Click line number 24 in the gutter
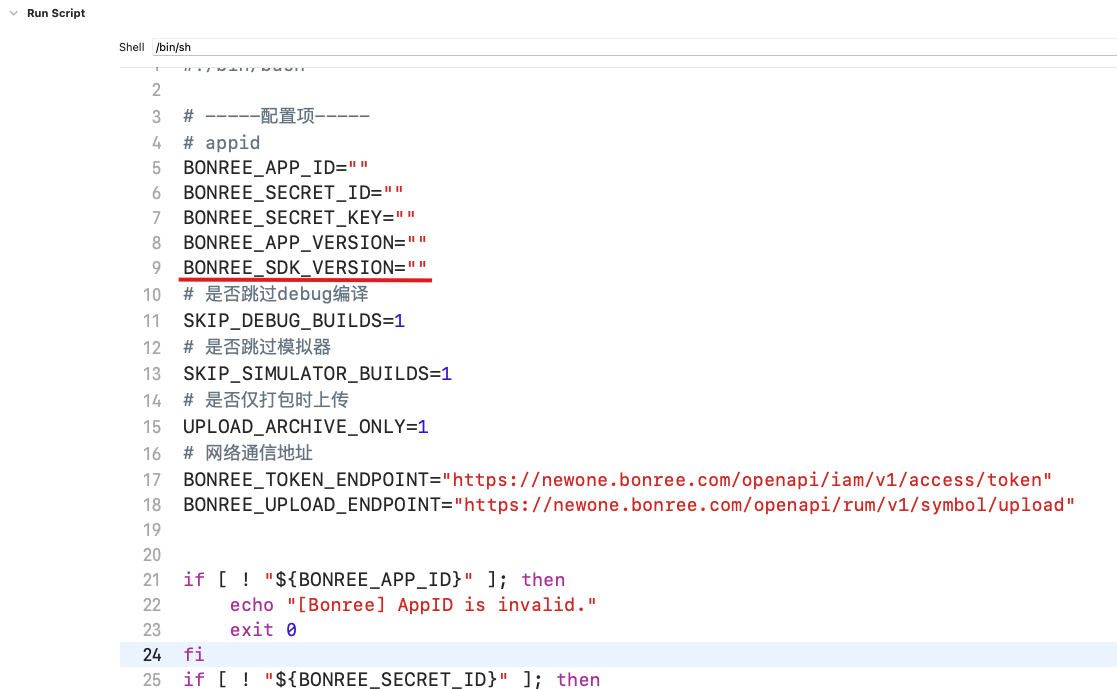Screen dimensions: 1117x689 point(151,655)
